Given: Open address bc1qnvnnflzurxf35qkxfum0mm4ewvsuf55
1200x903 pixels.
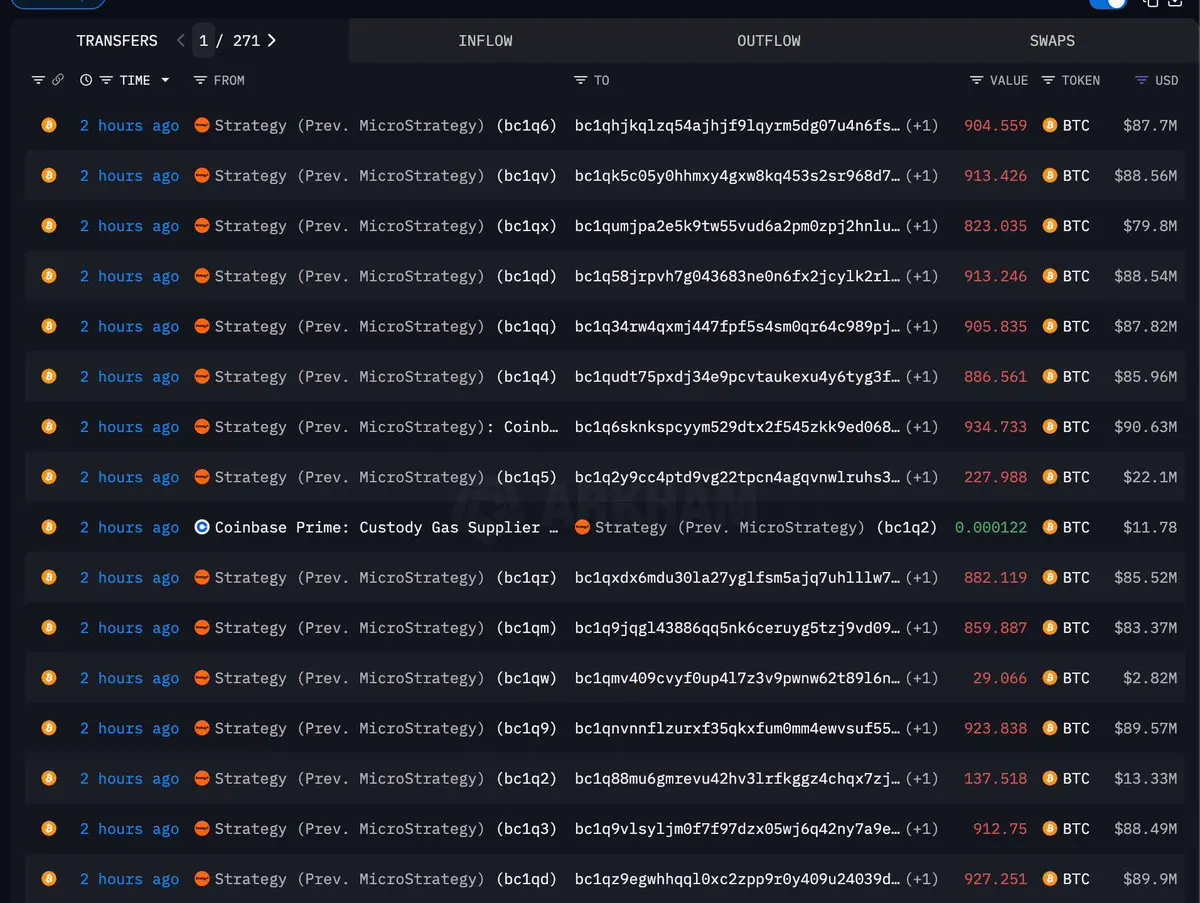Looking at the screenshot, I should tap(737, 728).
